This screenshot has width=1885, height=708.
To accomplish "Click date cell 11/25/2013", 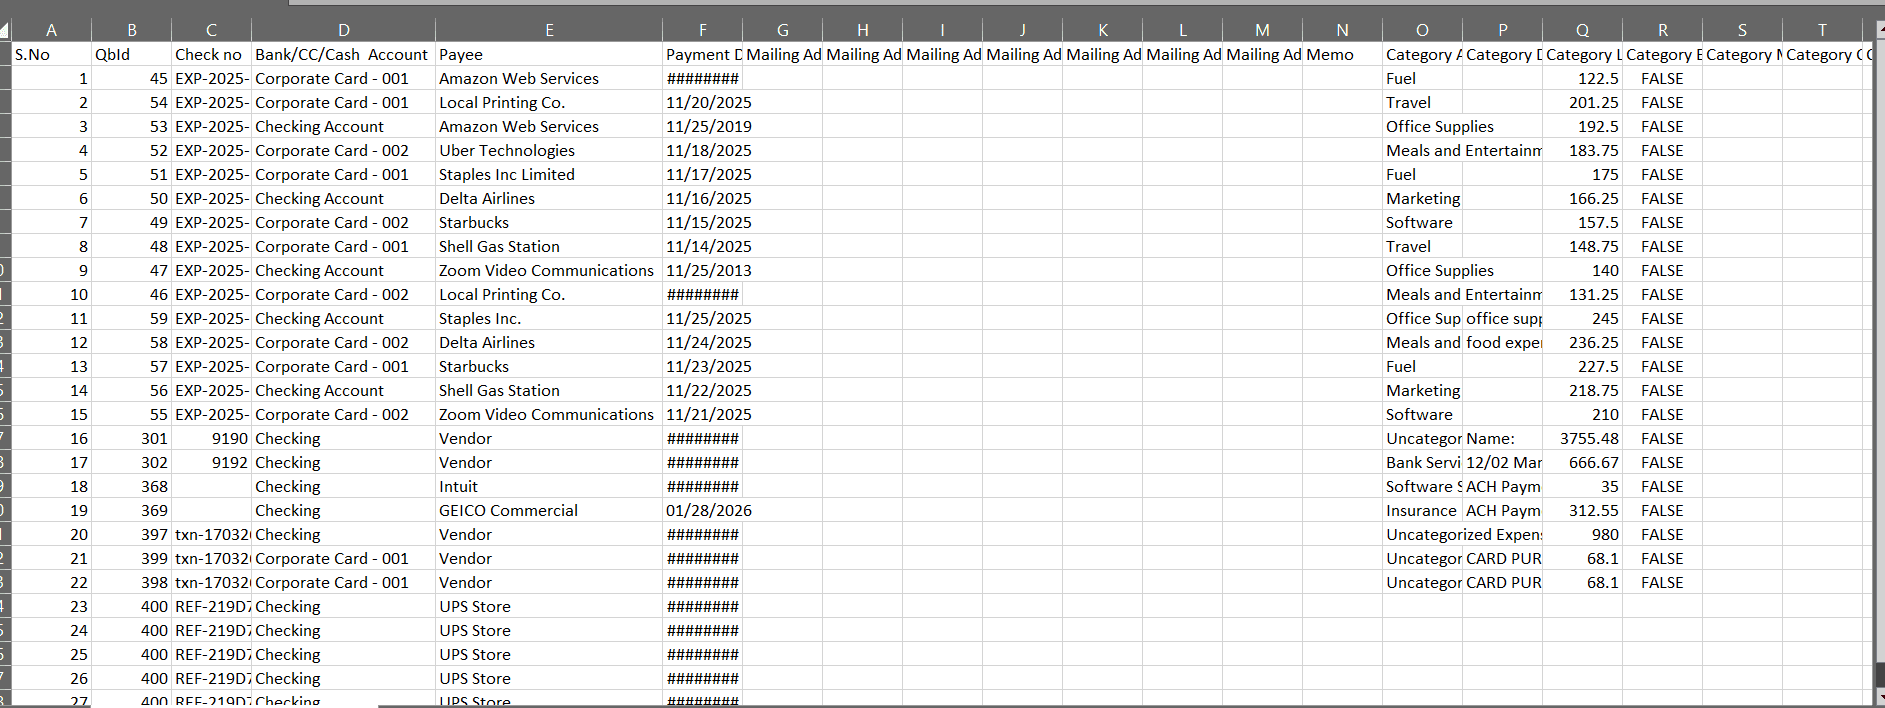I will tap(703, 270).
